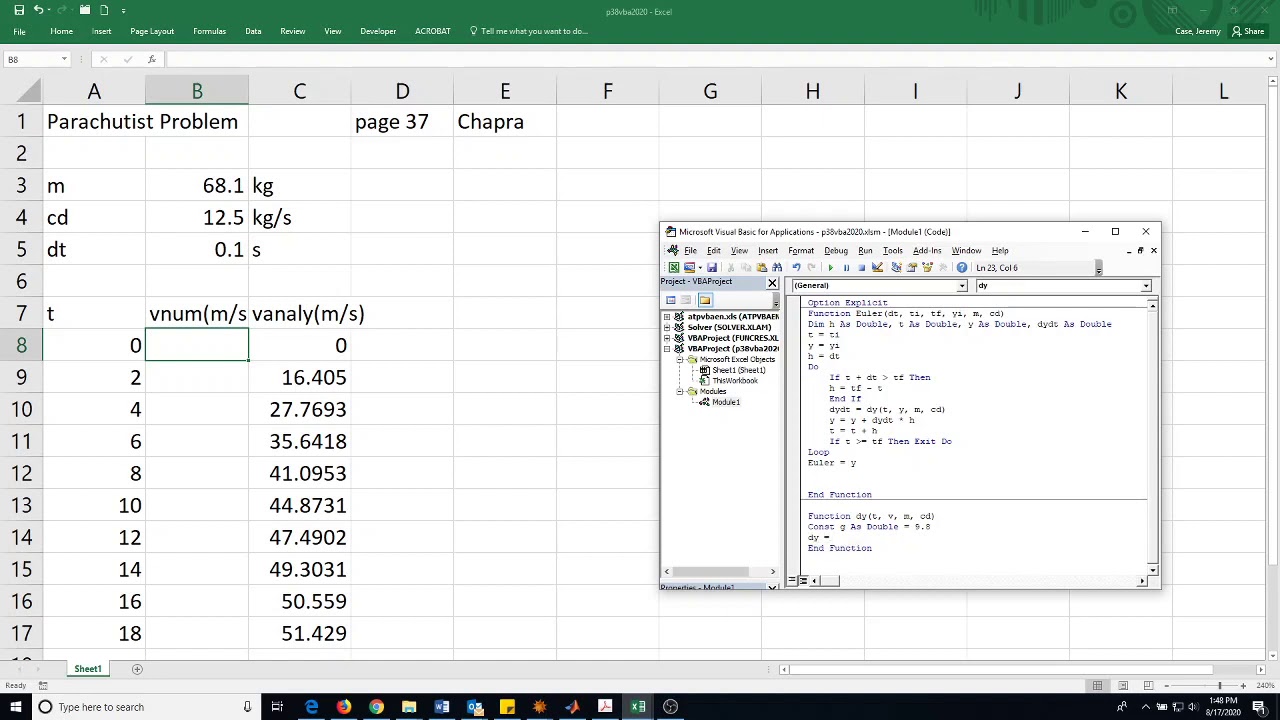
Task: Open Outlook from the taskbar
Action: (474, 707)
